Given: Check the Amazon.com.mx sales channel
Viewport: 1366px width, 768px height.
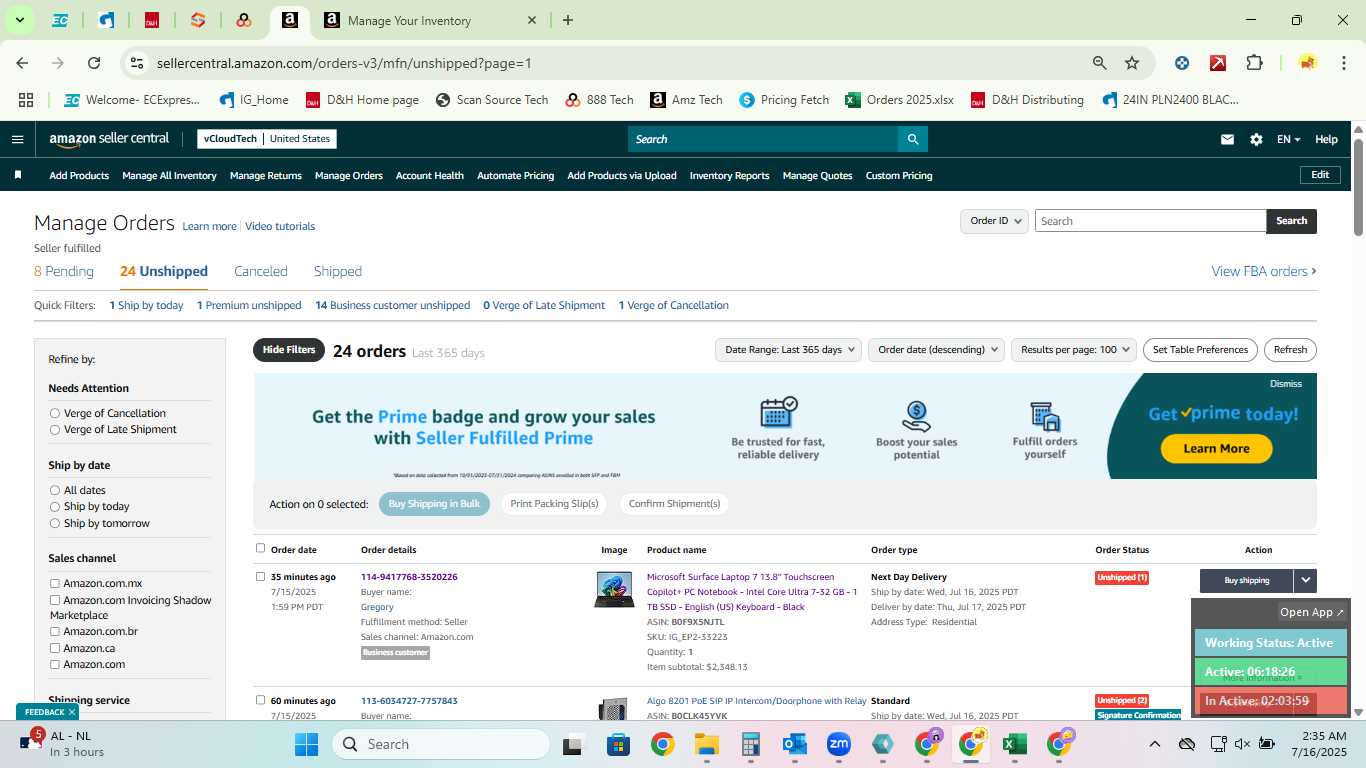Looking at the screenshot, I should coord(55,583).
